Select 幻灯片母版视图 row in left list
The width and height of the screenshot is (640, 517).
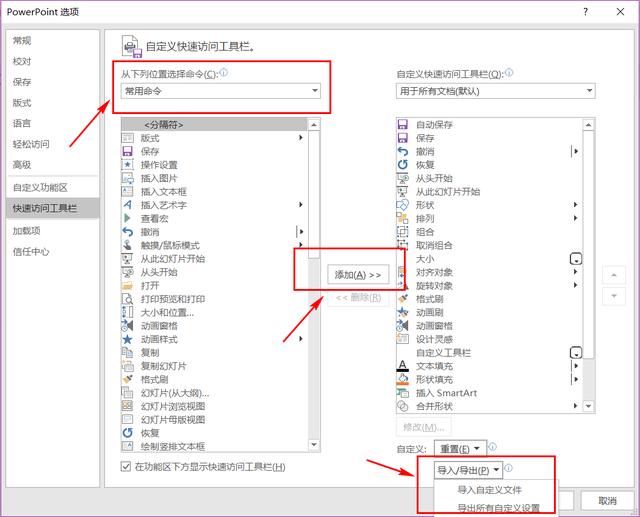[x=215, y=419]
